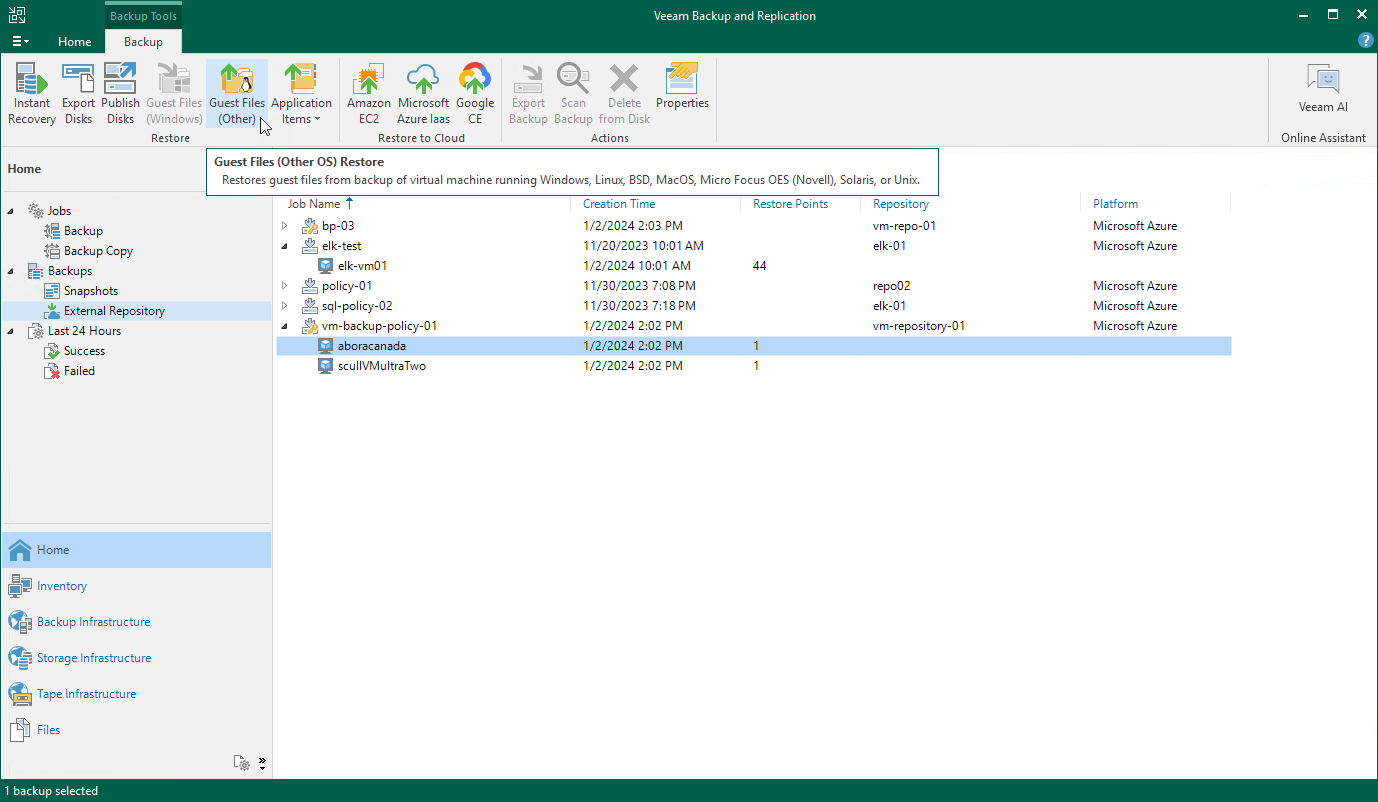Switch to the Backup ribbon tab
1378x802 pixels.
click(143, 41)
